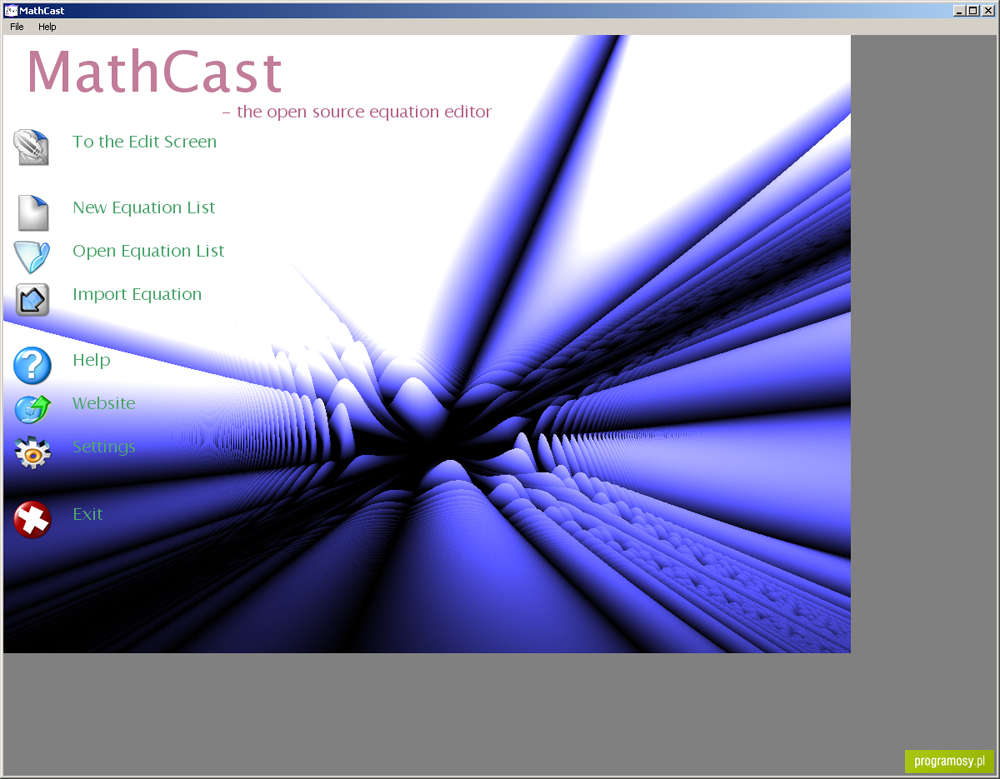1000x779 pixels.
Task: Click the blank page New Equation List icon
Action: (x=33, y=213)
